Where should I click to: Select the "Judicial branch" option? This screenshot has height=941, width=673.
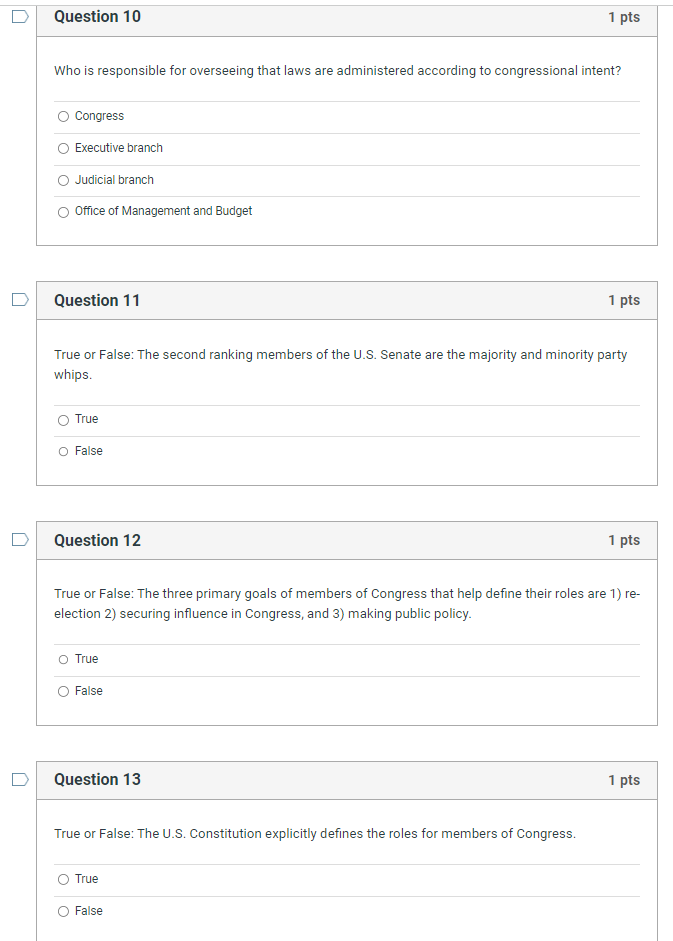[63, 180]
